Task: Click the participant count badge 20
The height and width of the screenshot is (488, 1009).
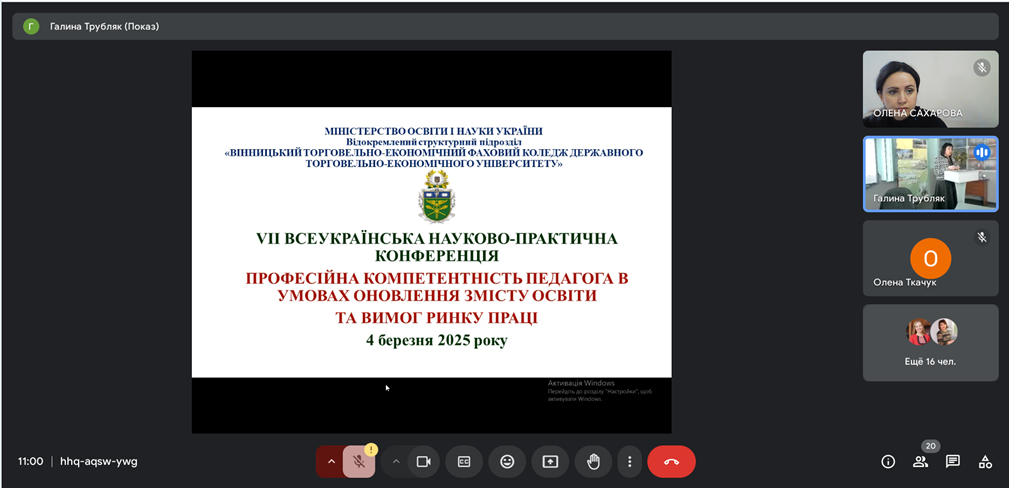Action: coord(930,446)
